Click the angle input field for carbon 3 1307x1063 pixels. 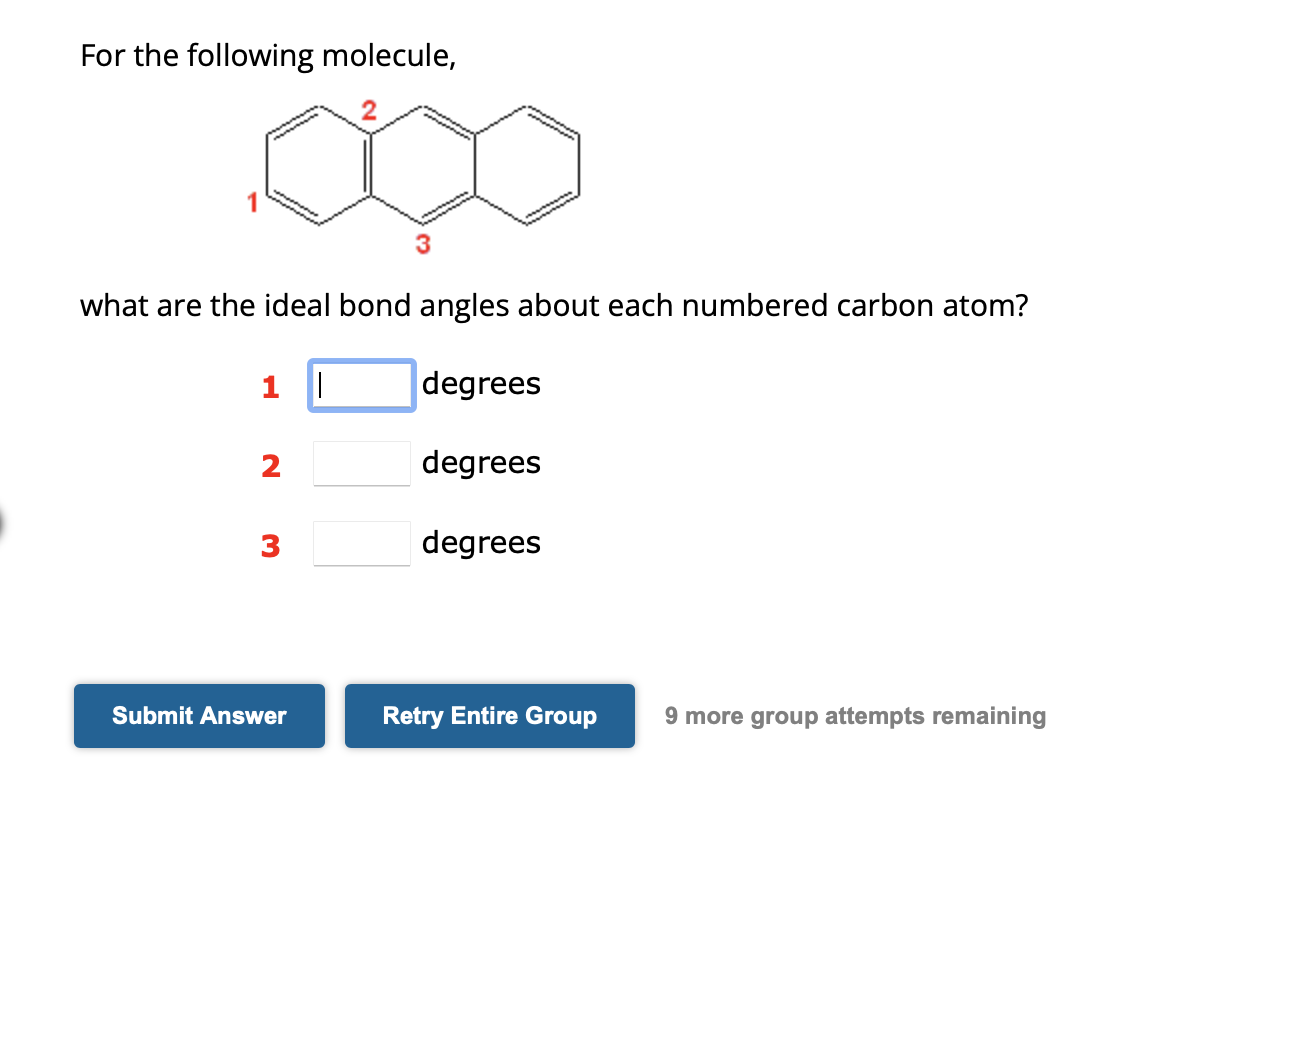(x=361, y=542)
